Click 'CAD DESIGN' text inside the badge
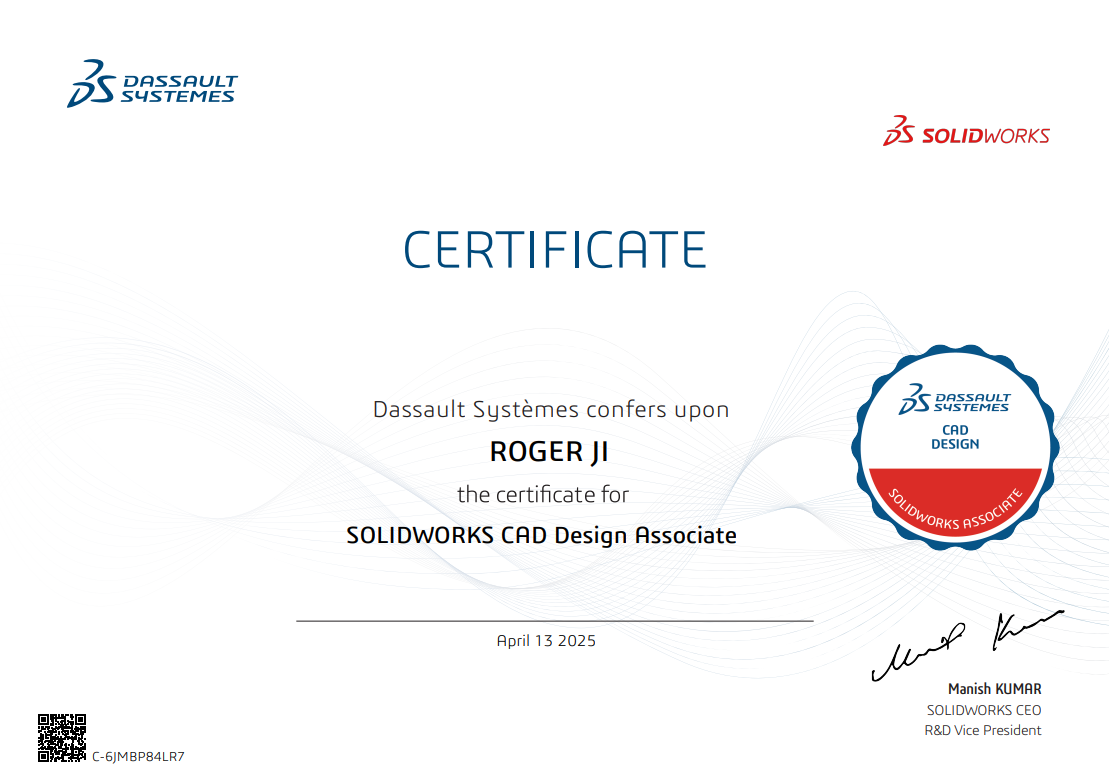1109x784 pixels. pos(955,437)
